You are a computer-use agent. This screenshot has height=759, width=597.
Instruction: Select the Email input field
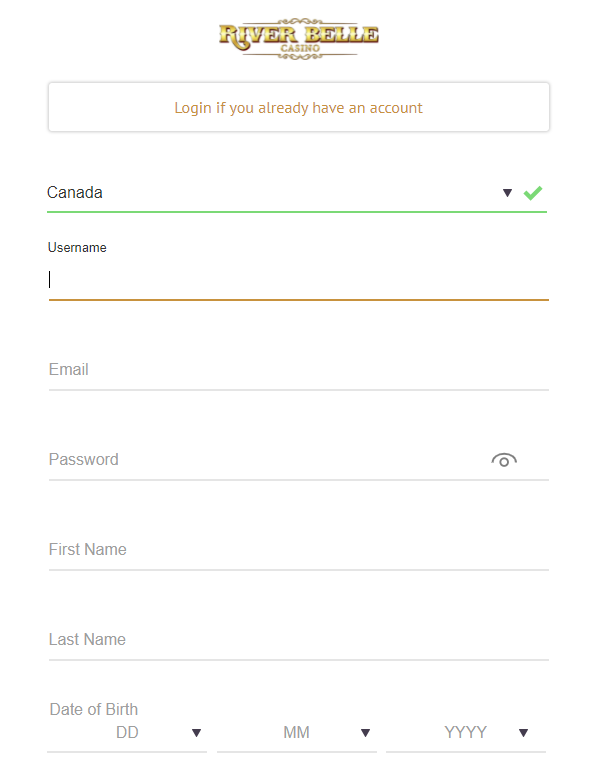point(299,370)
